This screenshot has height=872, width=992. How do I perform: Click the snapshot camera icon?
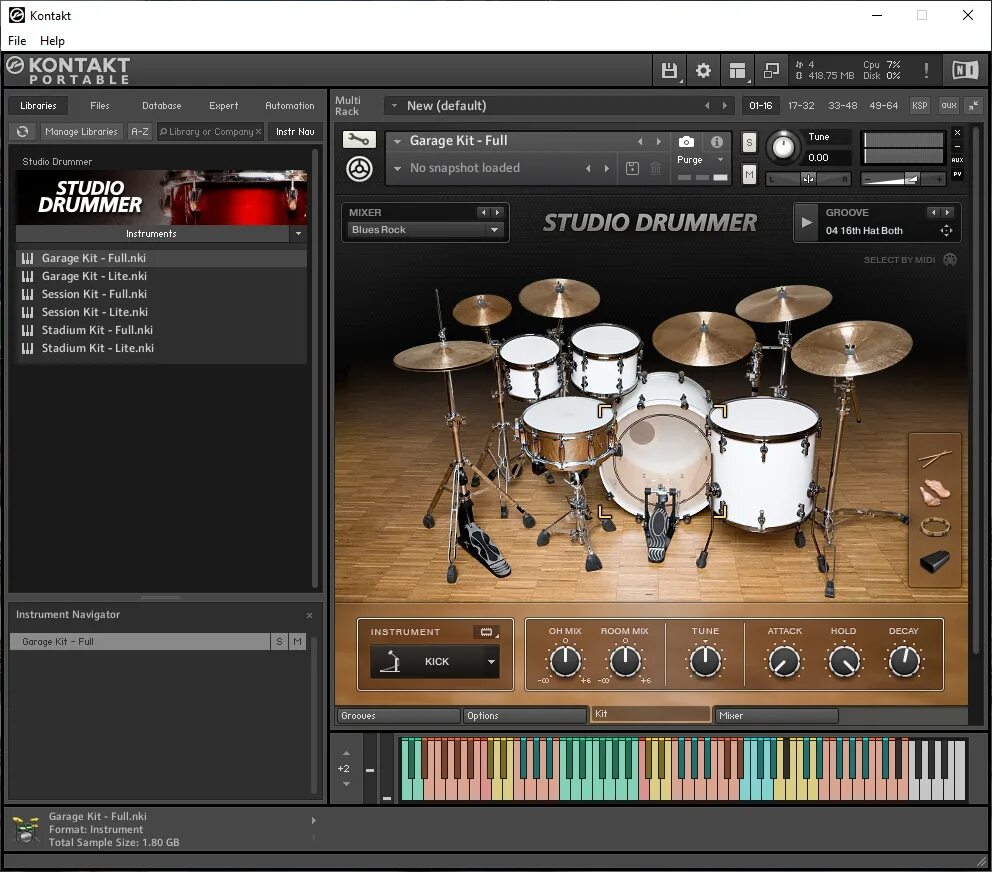pos(686,142)
